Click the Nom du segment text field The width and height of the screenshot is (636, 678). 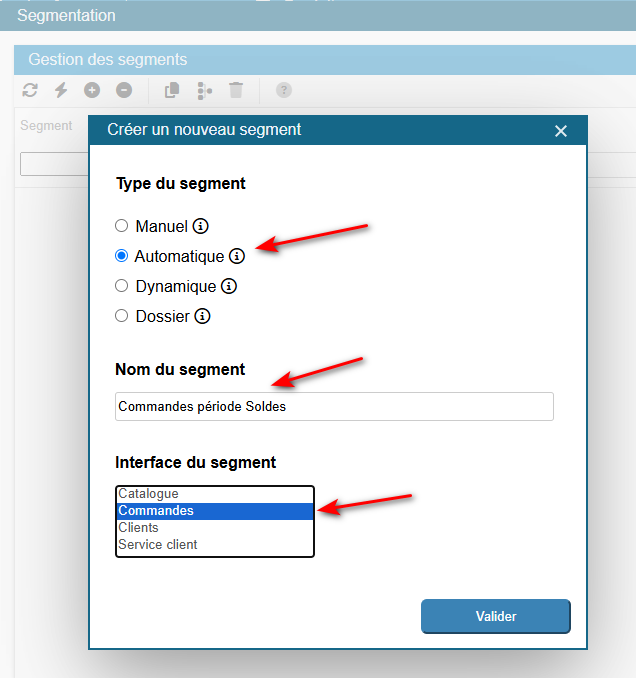click(334, 407)
